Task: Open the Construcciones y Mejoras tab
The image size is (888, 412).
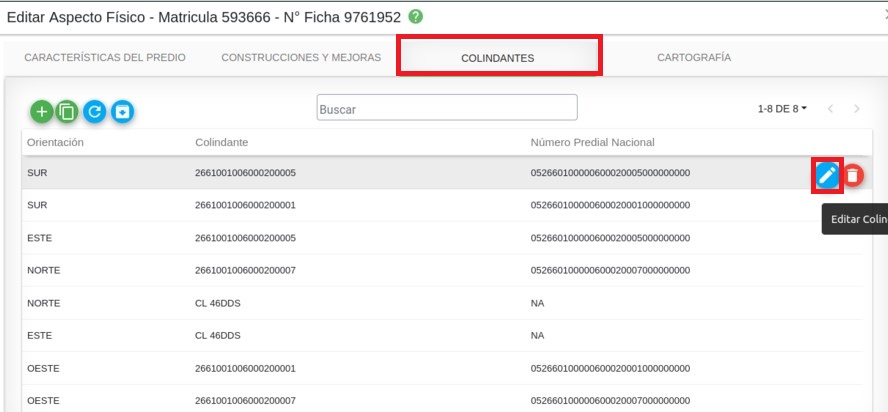Action: pyautogui.click(x=301, y=57)
